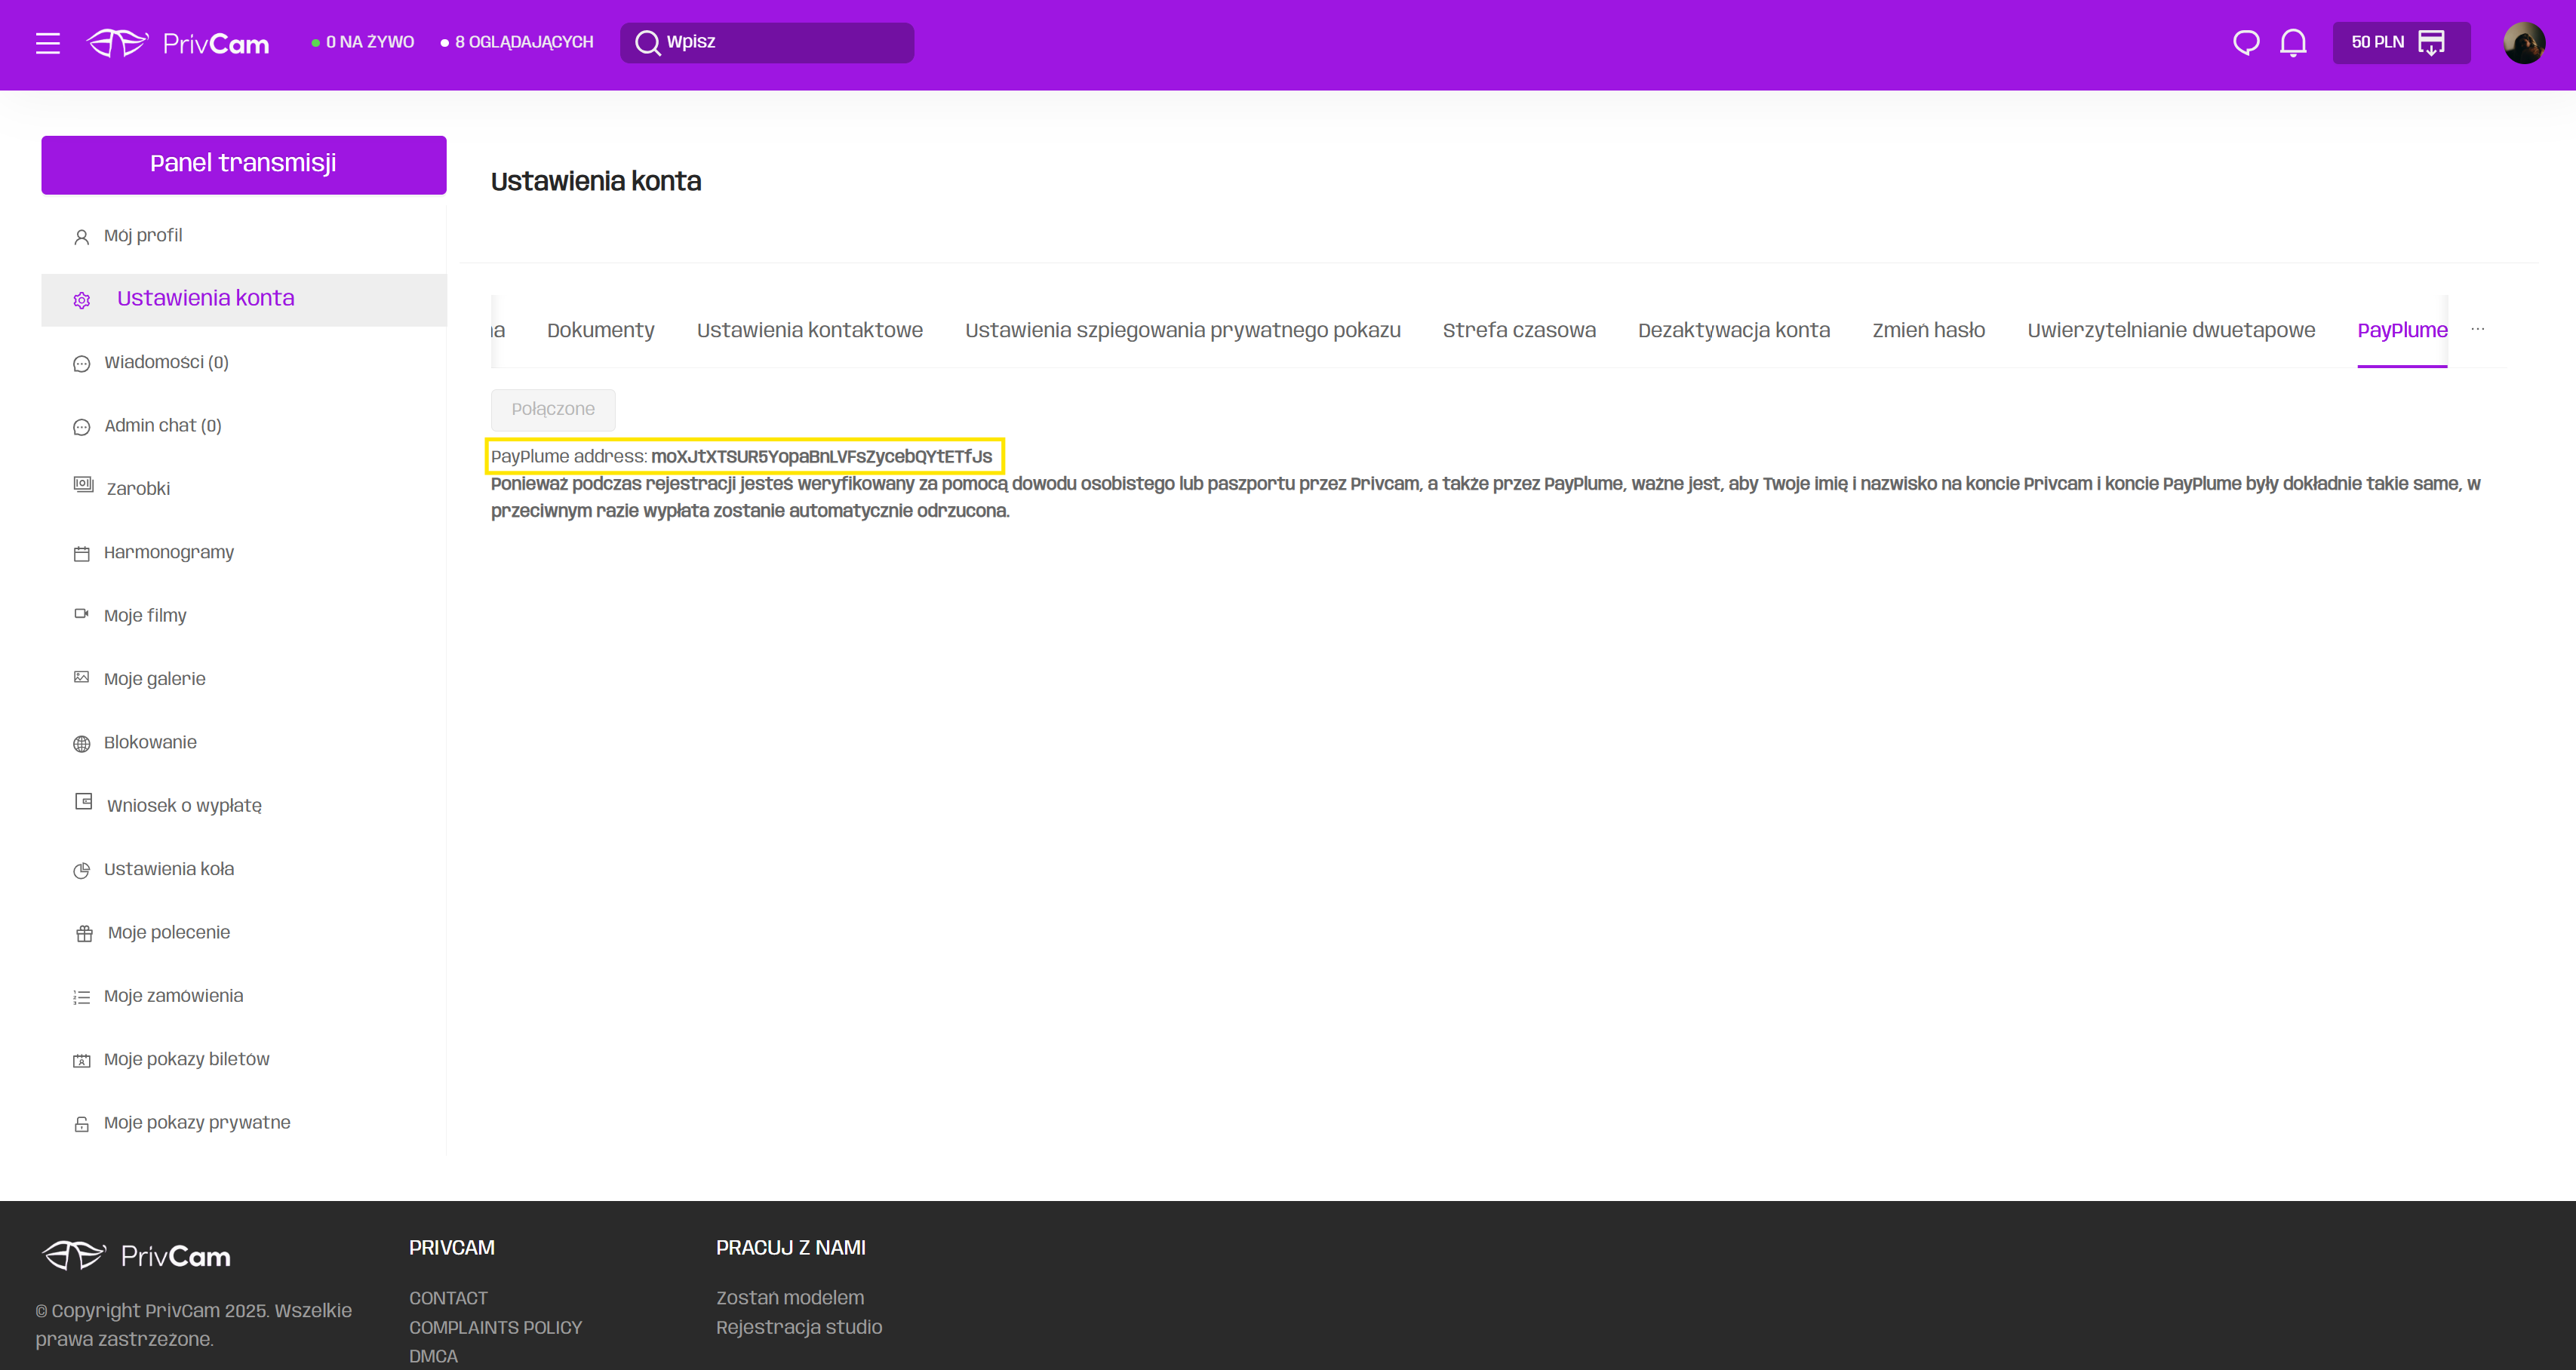Select Uwierzytelnianie dwuetapowe tab
The image size is (2576, 1370).
(2170, 330)
